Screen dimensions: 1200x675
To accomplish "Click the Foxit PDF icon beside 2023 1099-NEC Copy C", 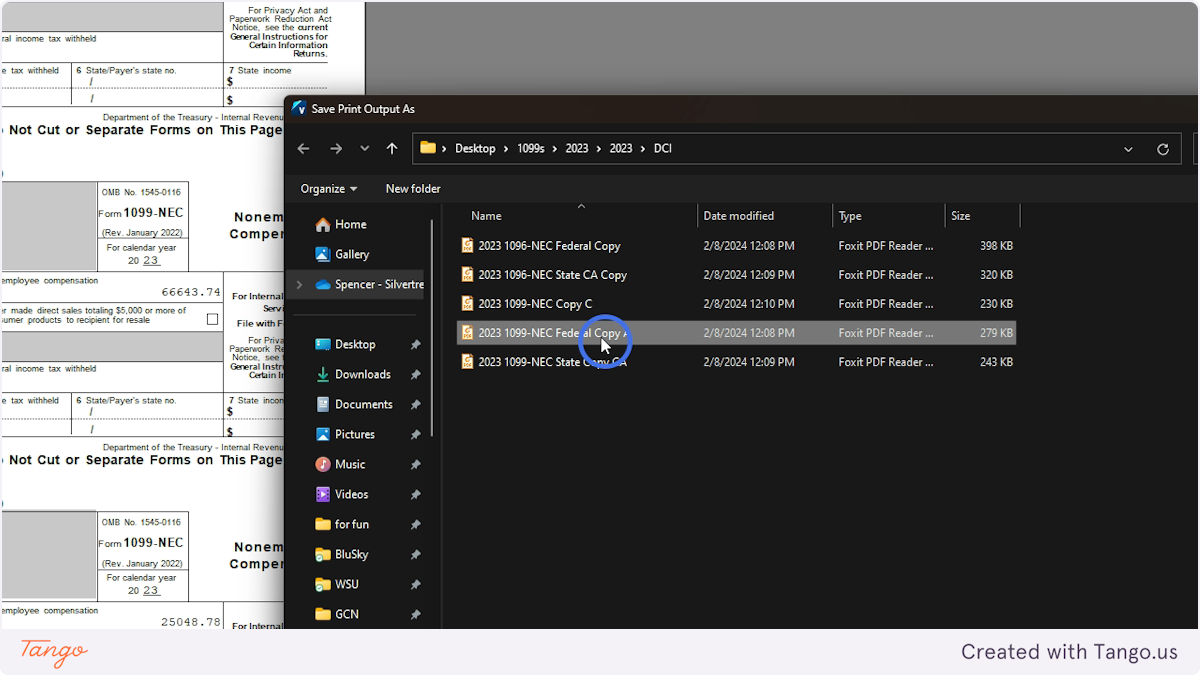I will pos(467,303).
